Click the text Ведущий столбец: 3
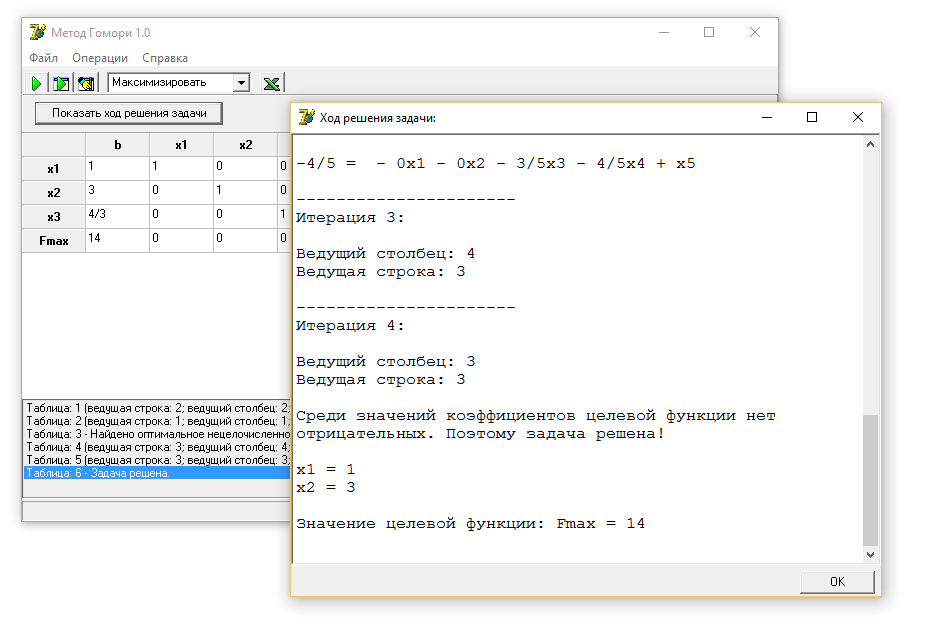This screenshot has width=933, height=636. click(386, 361)
